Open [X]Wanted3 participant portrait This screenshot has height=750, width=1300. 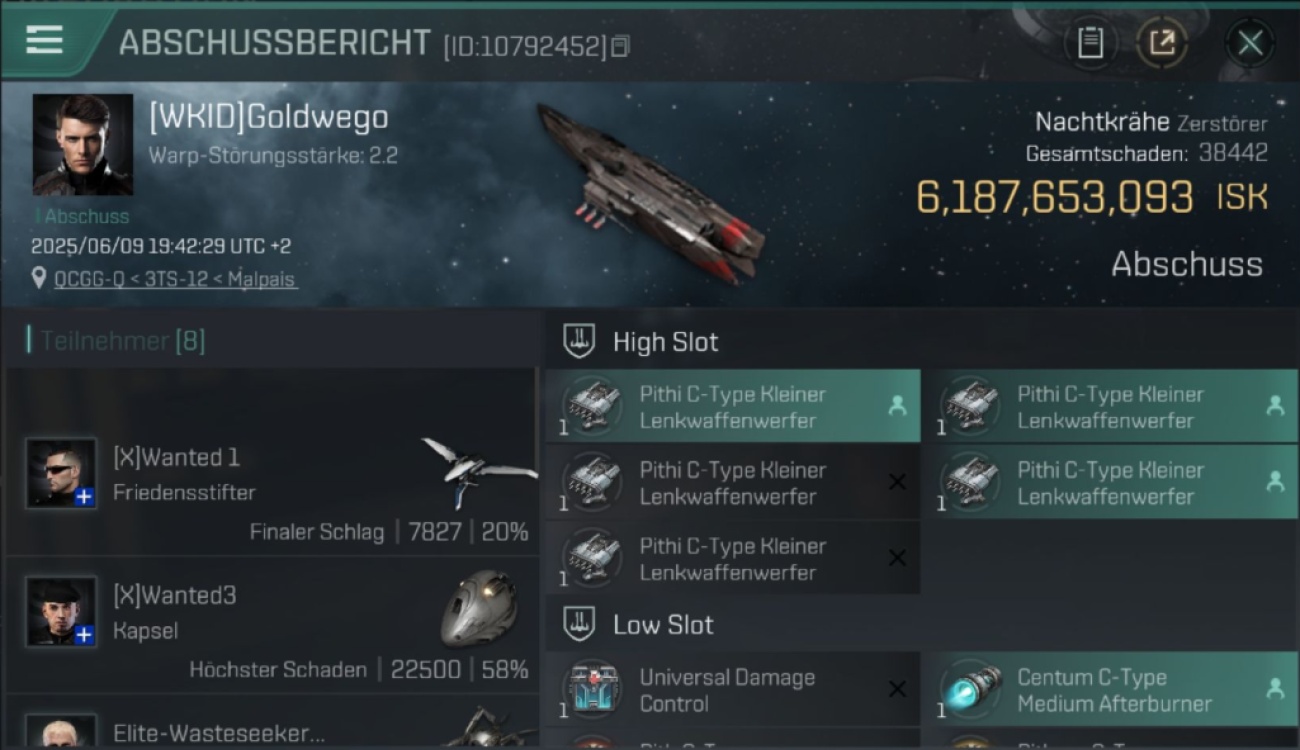[x=61, y=611]
